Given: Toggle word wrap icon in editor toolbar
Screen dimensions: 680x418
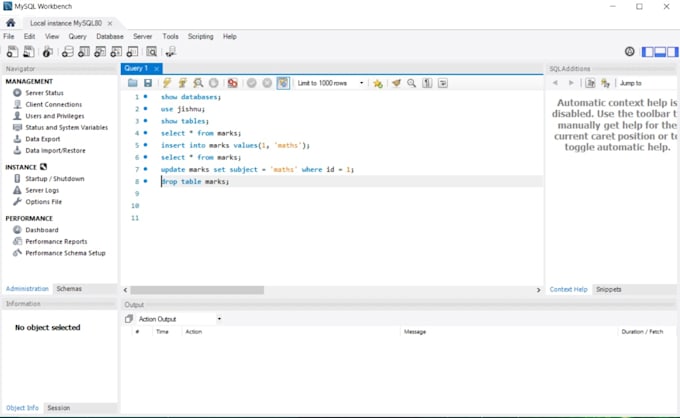Looking at the screenshot, I should coord(443,83).
